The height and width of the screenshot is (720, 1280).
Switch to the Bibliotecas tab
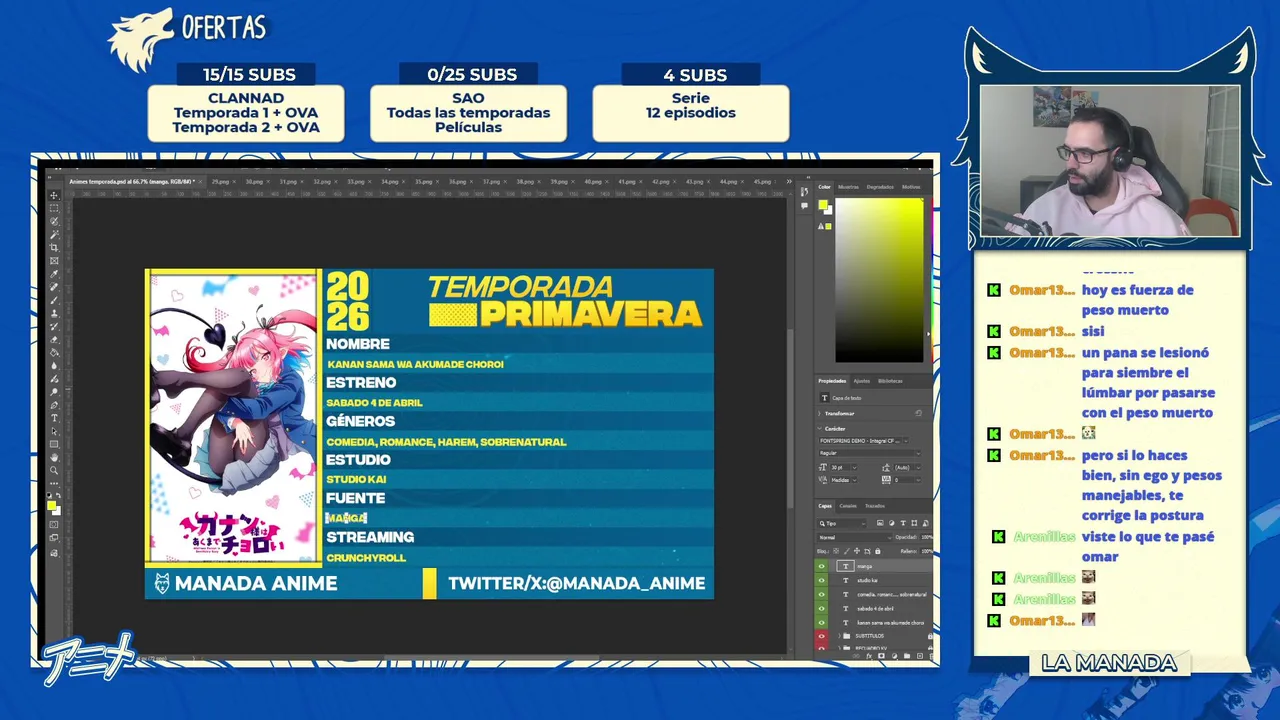point(890,381)
